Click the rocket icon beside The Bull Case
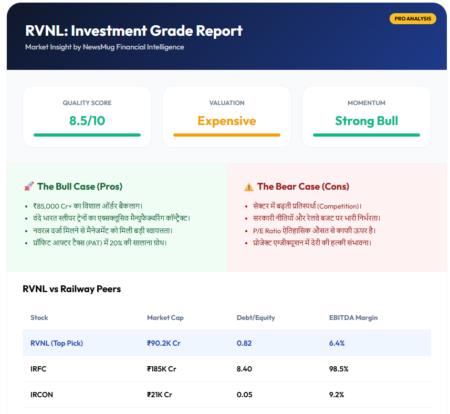450x414 pixels. (x=29, y=186)
